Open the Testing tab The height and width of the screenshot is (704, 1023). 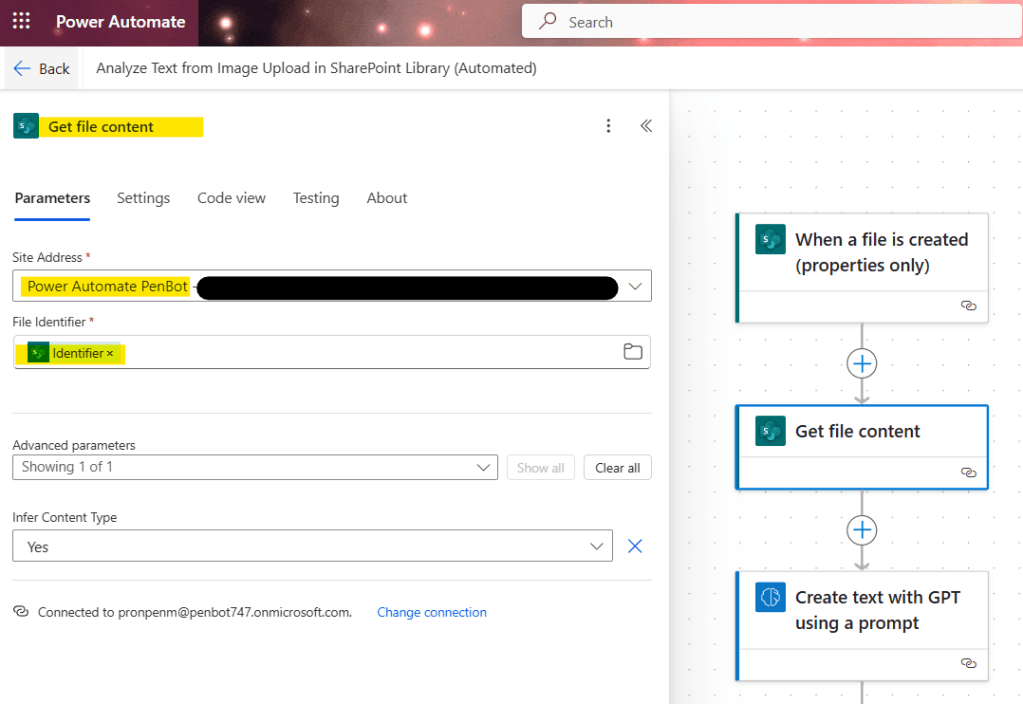316,198
